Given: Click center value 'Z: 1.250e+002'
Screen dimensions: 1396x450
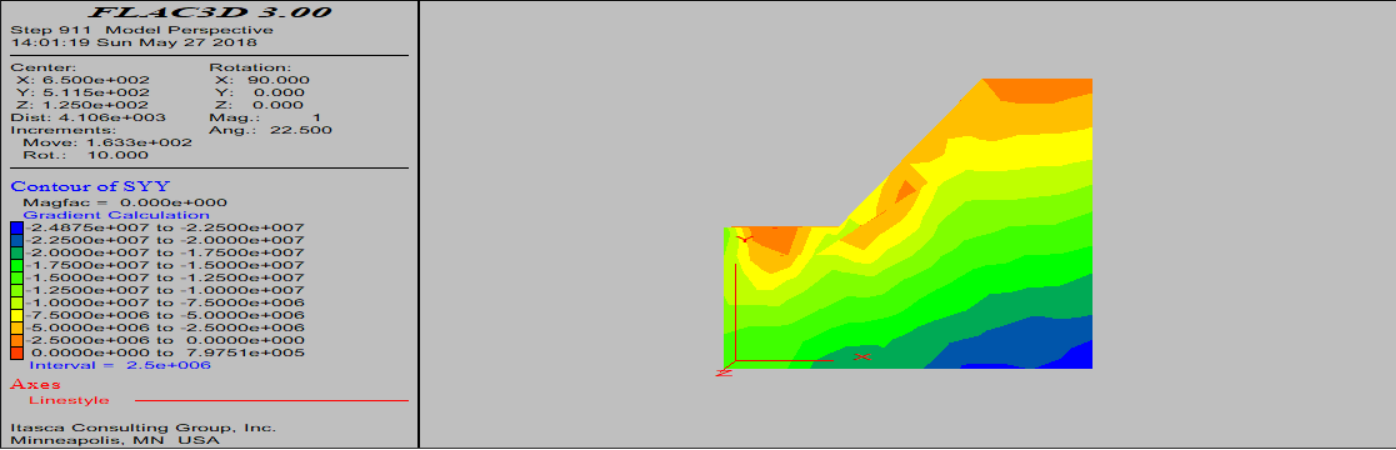Looking at the screenshot, I should 82,105.
